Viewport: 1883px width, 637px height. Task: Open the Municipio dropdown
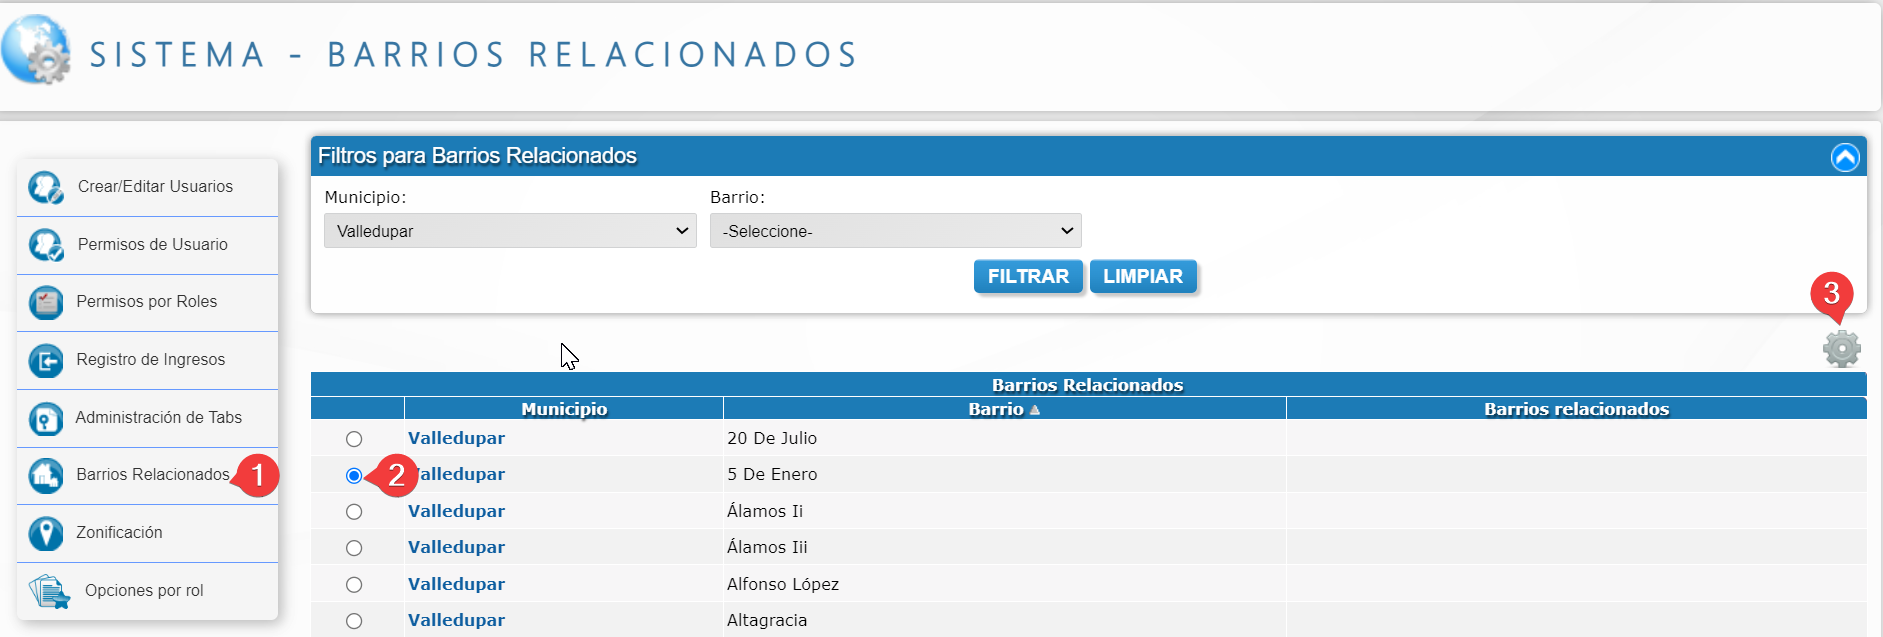pos(510,231)
